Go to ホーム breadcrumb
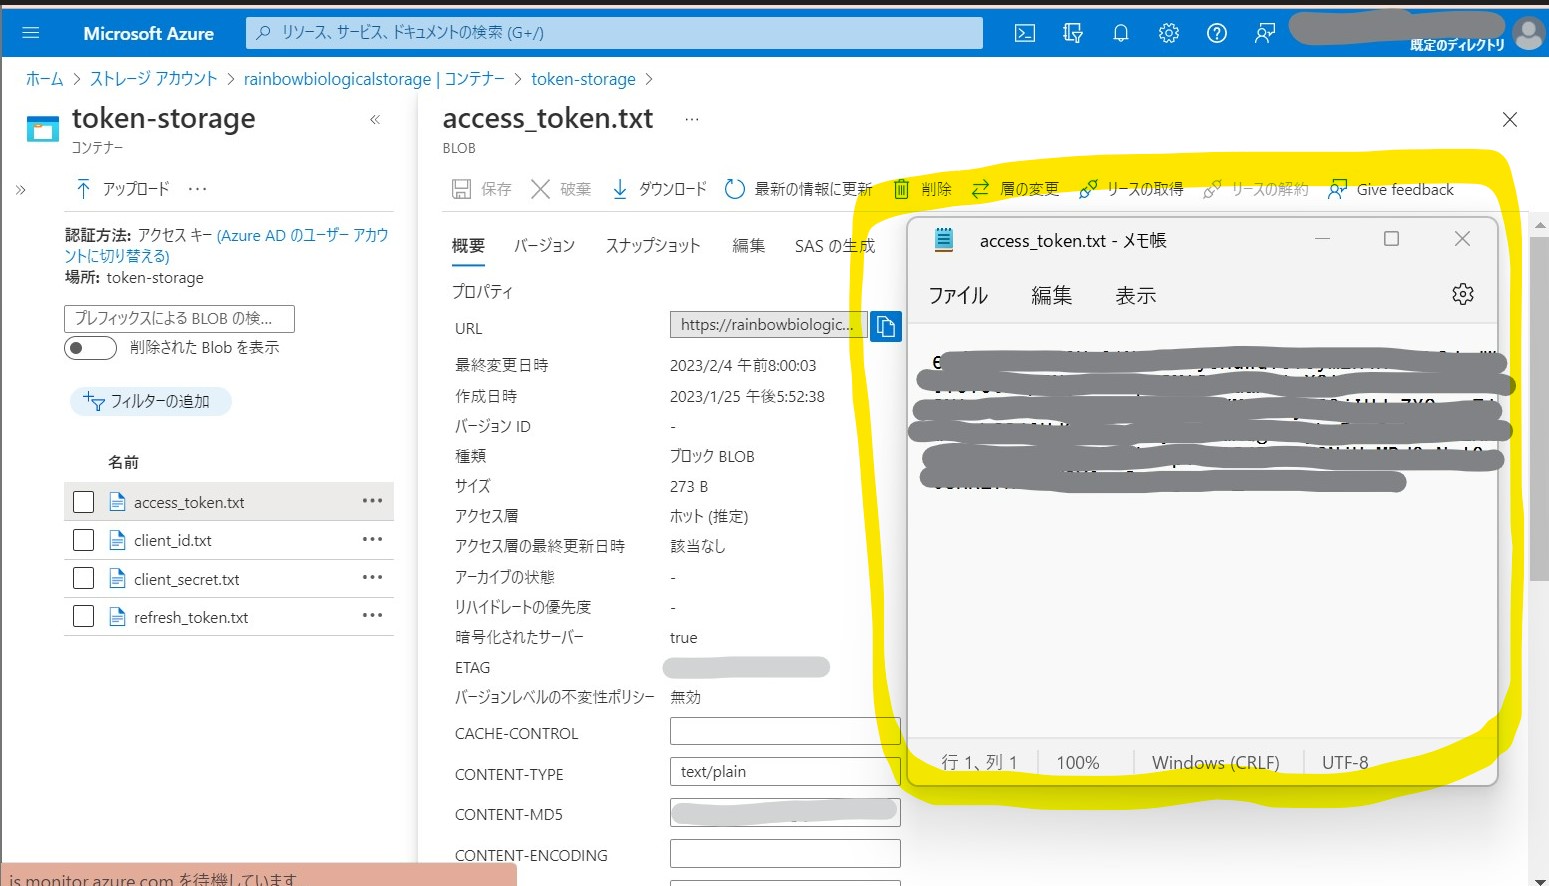1549x886 pixels. (x=44, y=79)
